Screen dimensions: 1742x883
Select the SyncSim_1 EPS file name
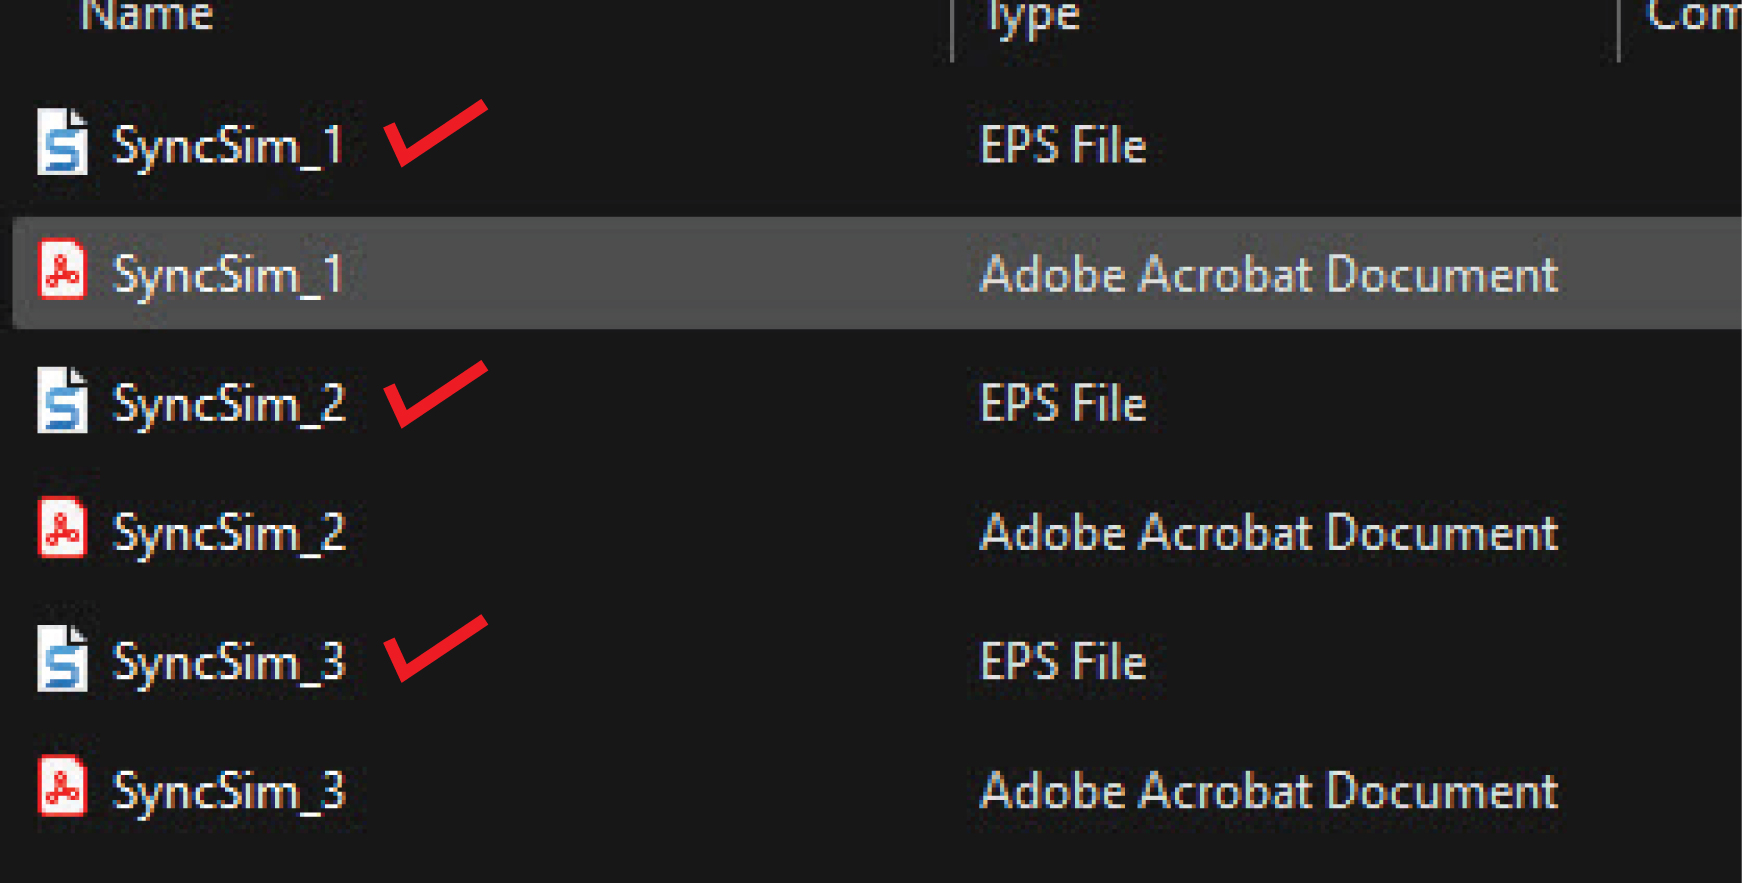(228, 146)
